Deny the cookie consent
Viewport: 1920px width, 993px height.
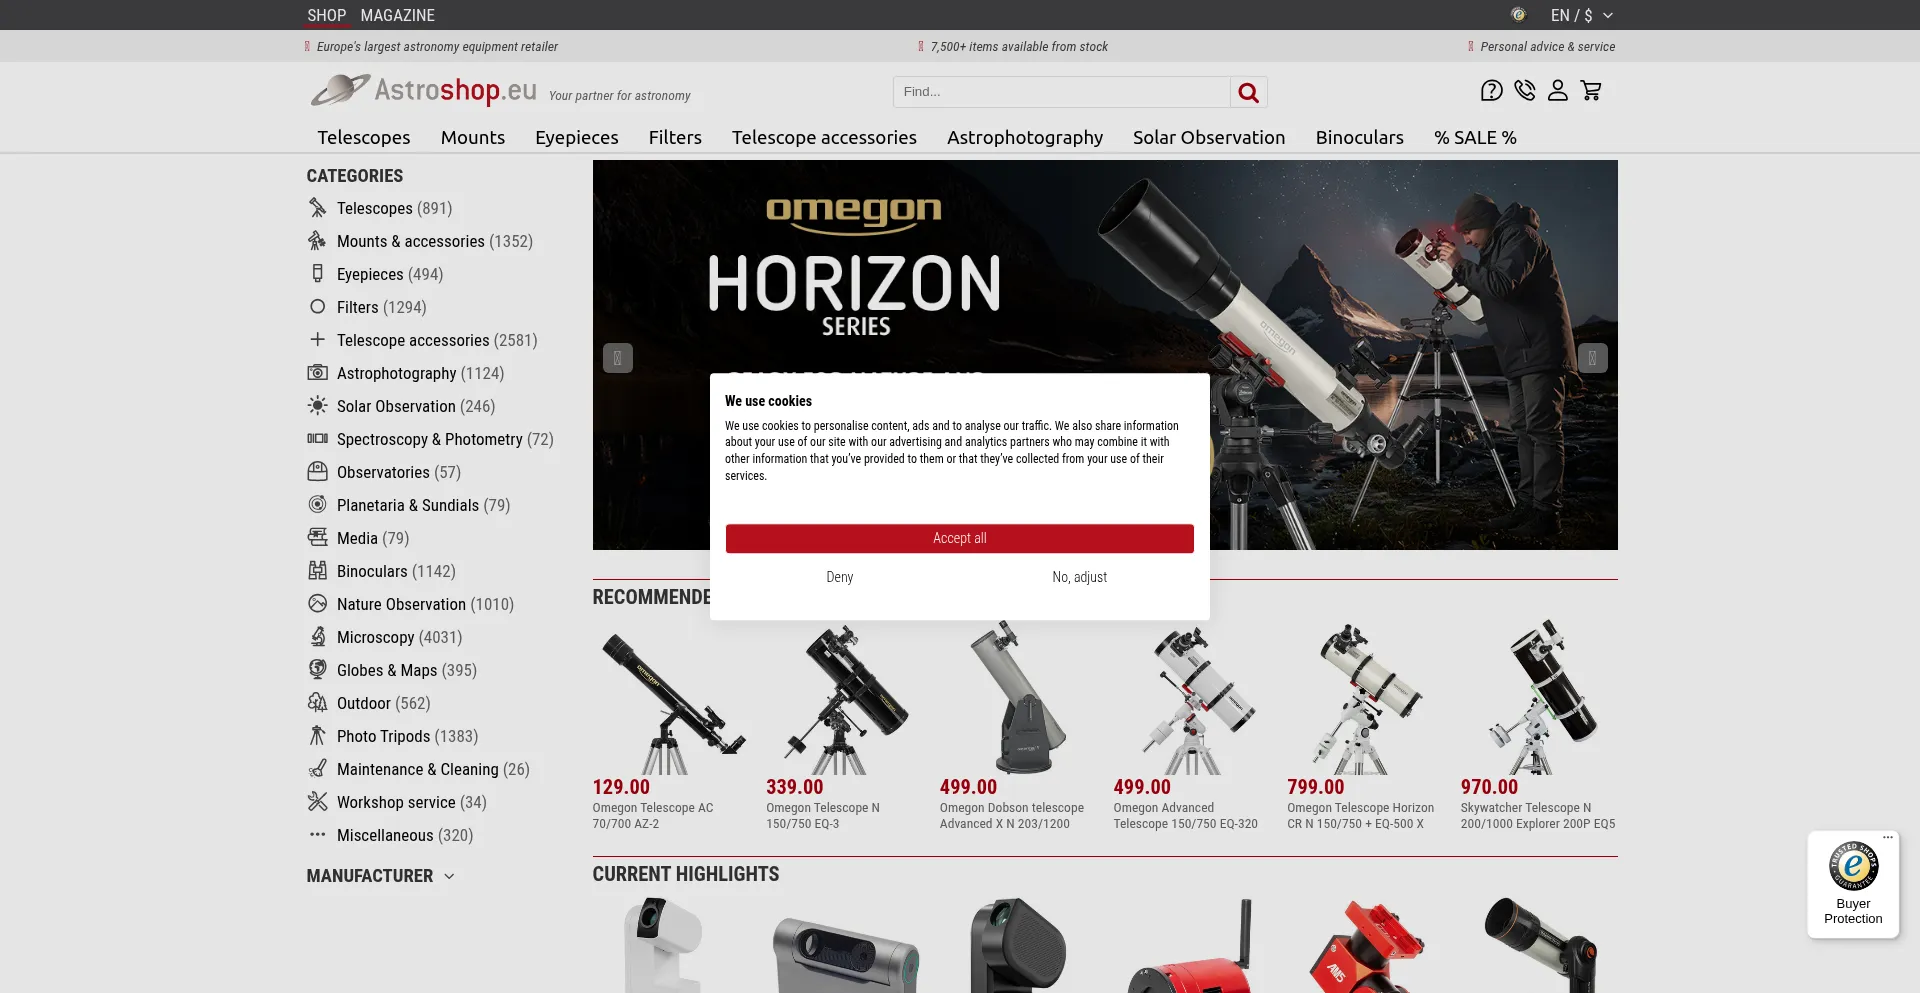(x=839, y=577)
